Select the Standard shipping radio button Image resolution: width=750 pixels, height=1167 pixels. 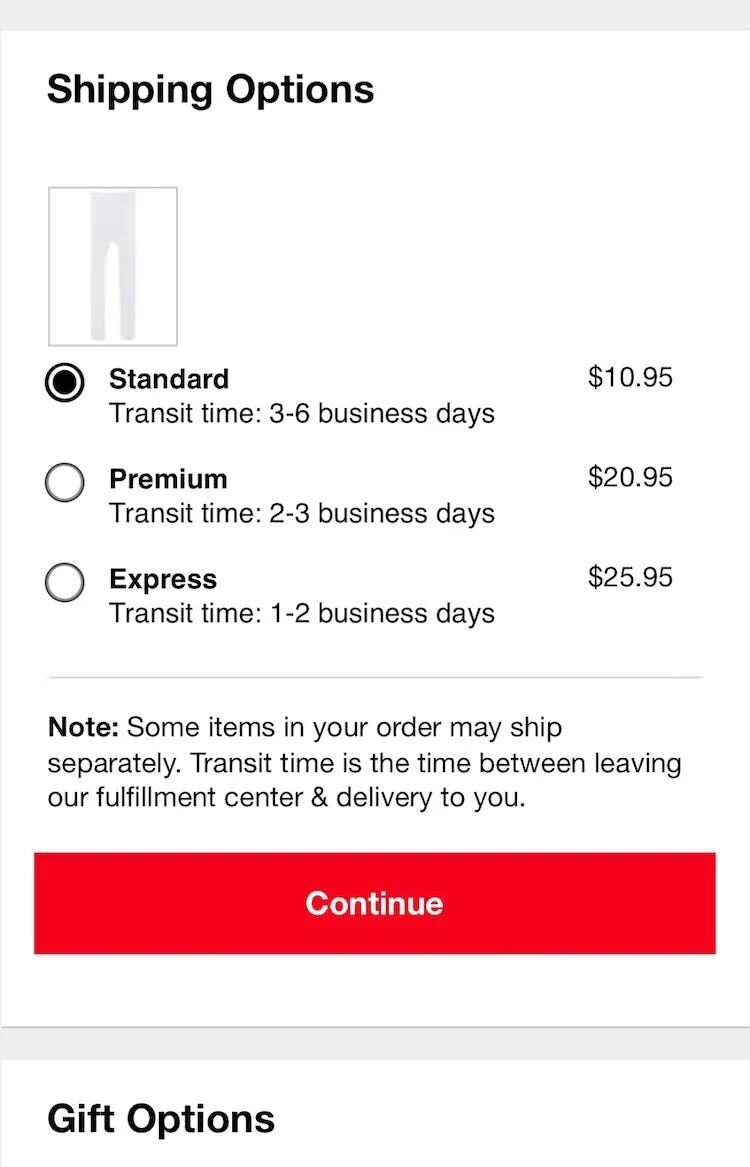(x=65, y=382)
